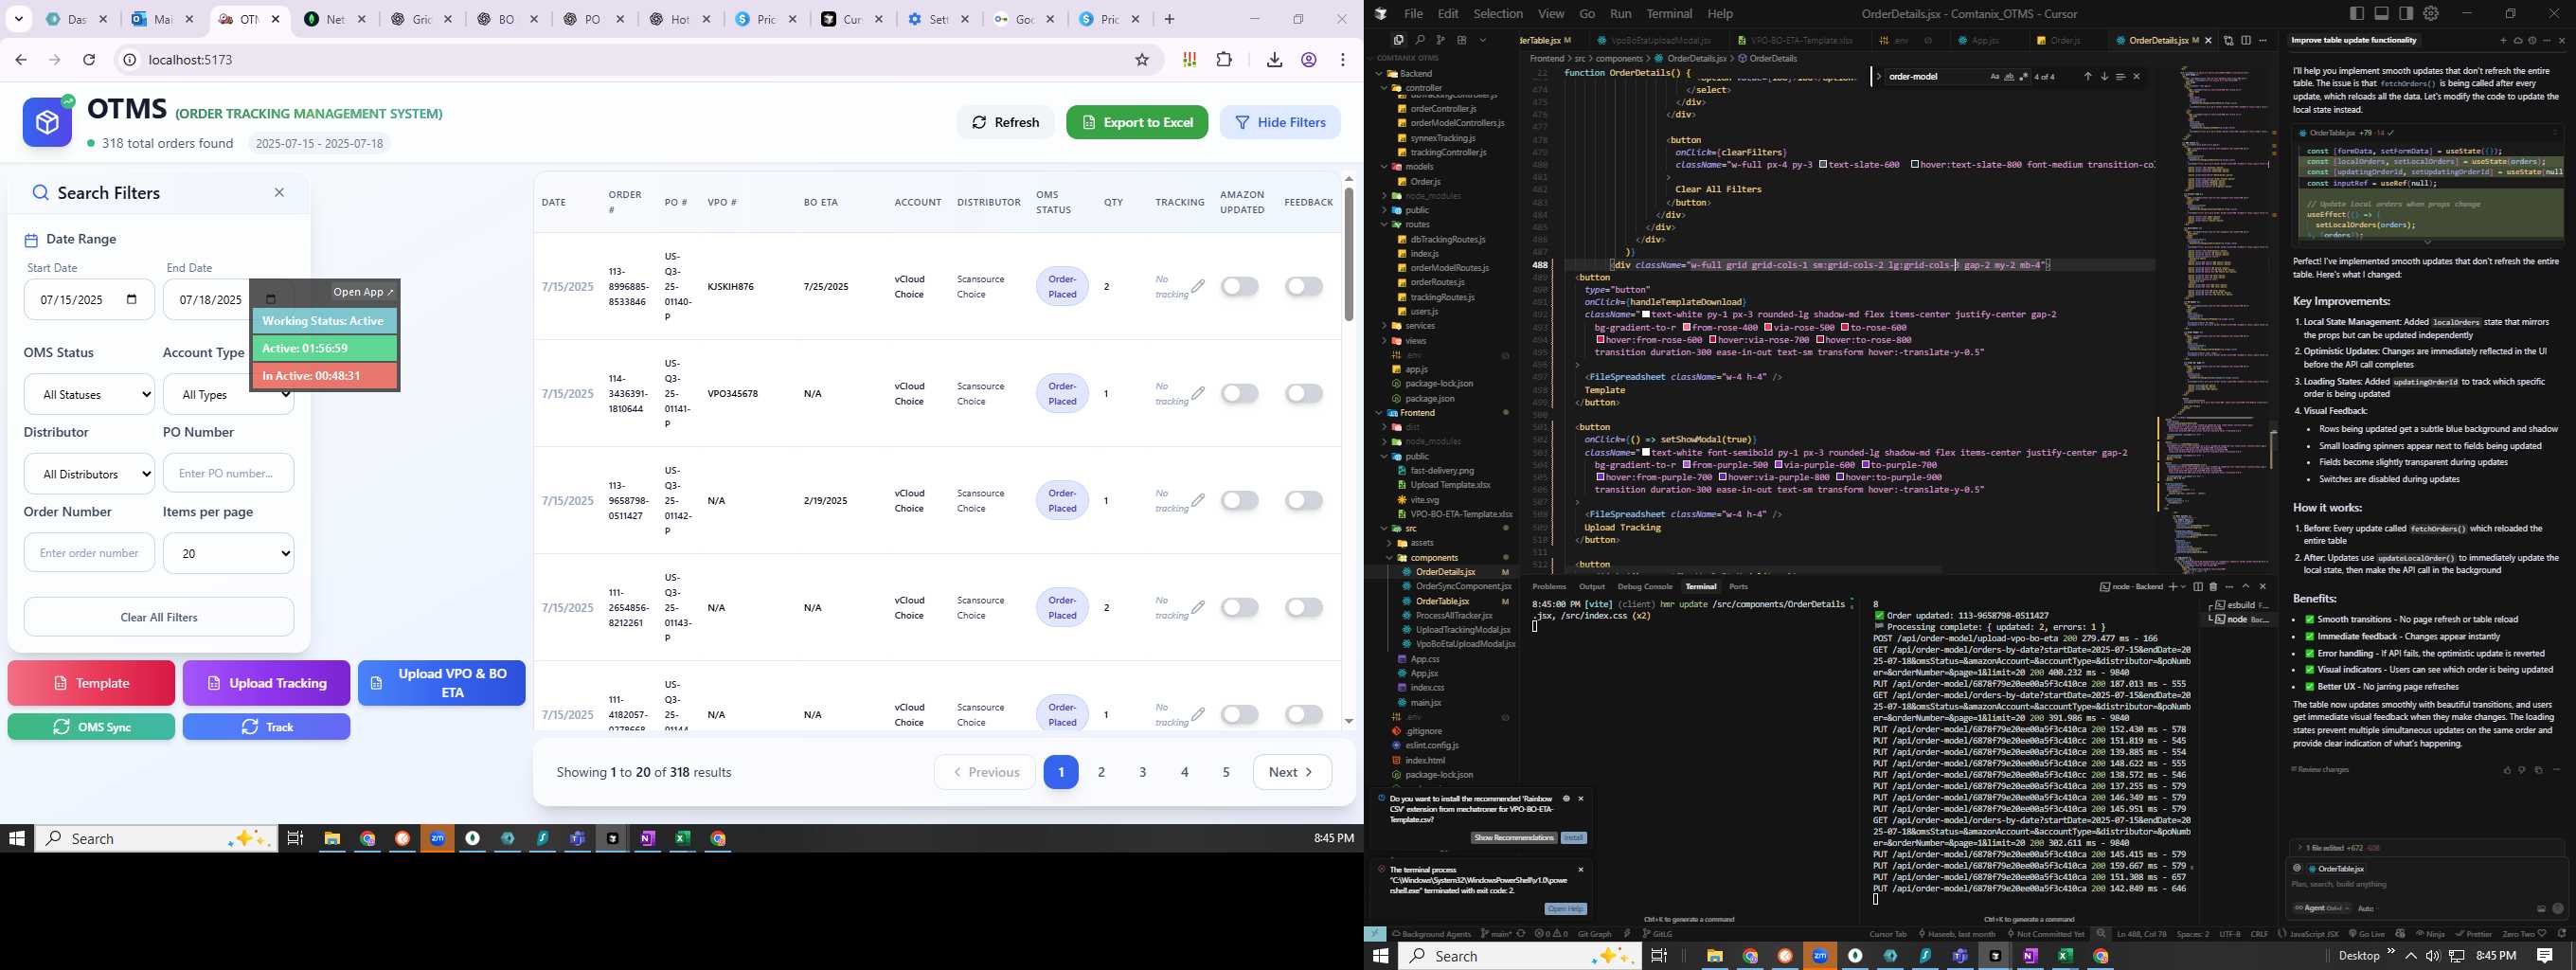Go to Next results page
The width and height of the screenshot is (2576, 970).
click(x=1292, y=772)
